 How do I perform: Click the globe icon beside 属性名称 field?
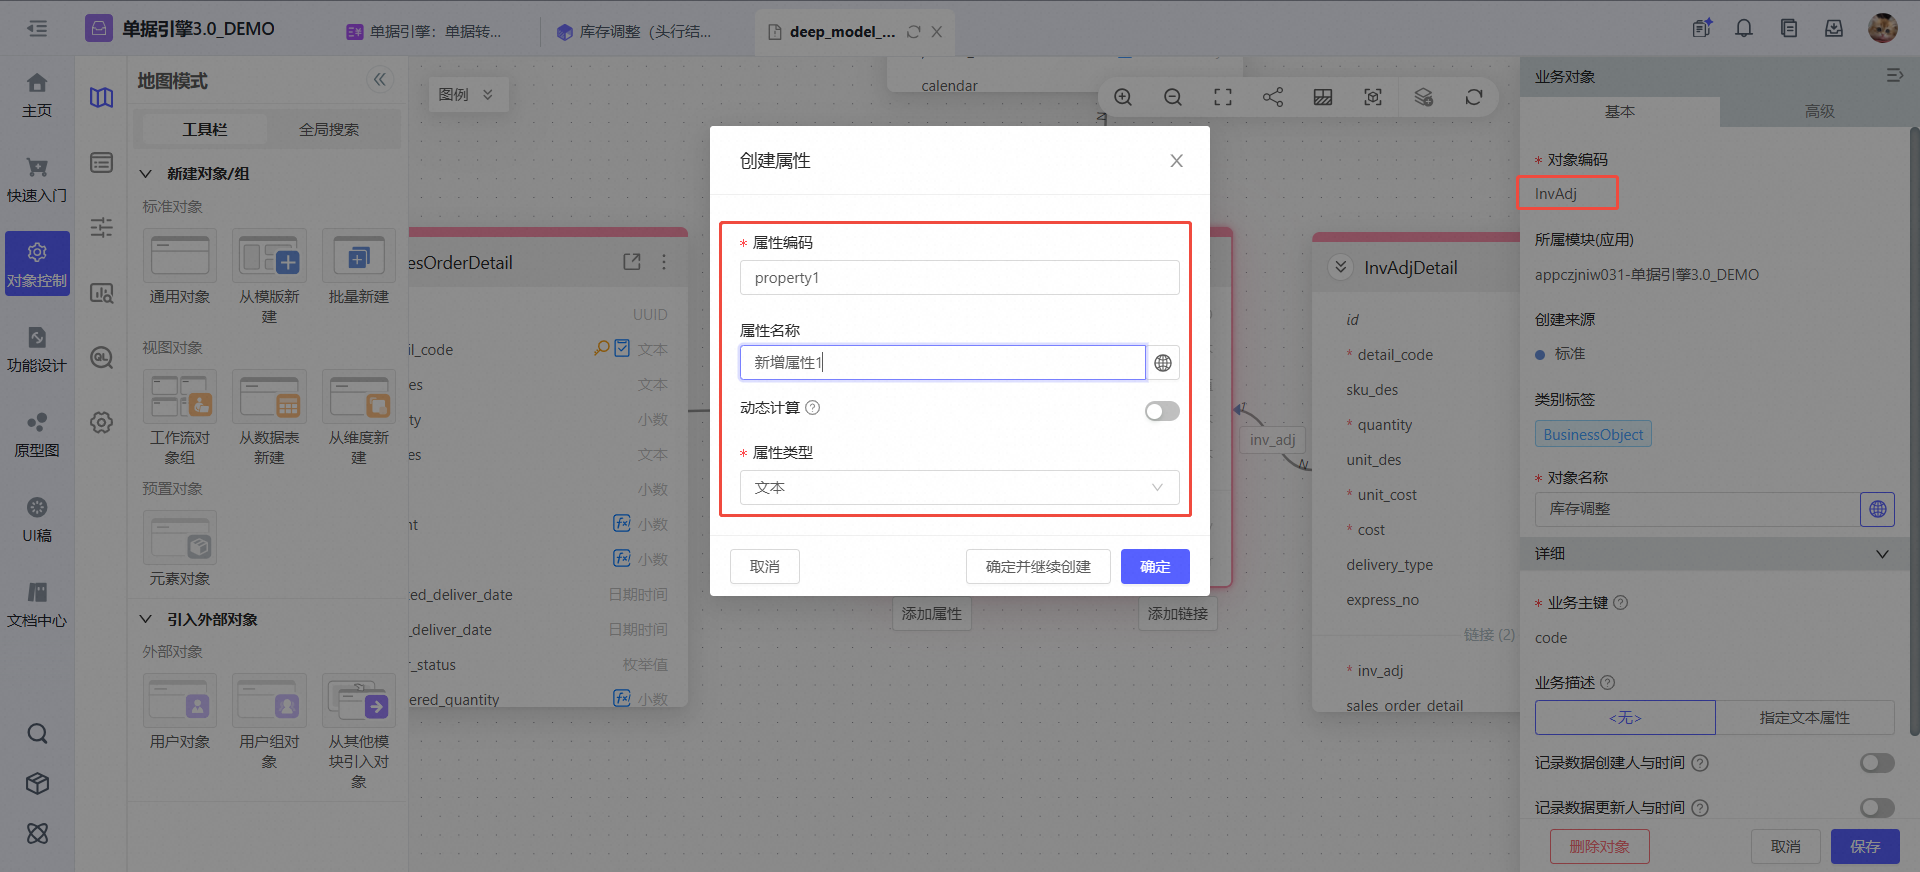[1163, 363]
